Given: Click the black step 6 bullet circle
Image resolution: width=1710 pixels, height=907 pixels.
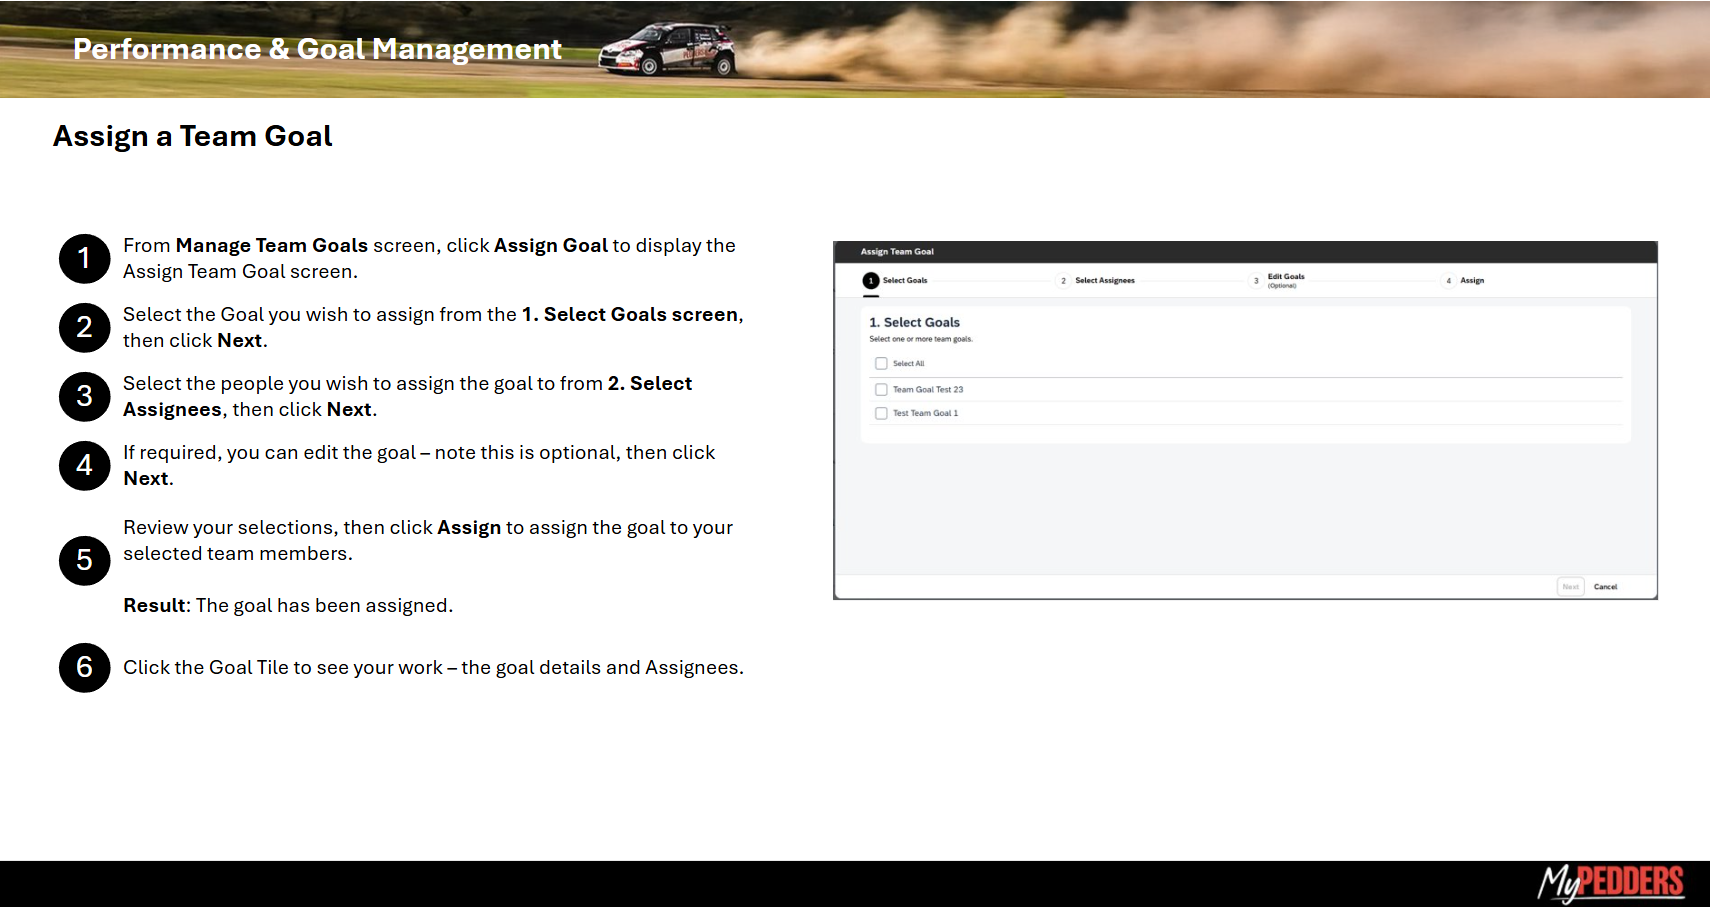Looking at the screenshot, I should pos(84,668).
